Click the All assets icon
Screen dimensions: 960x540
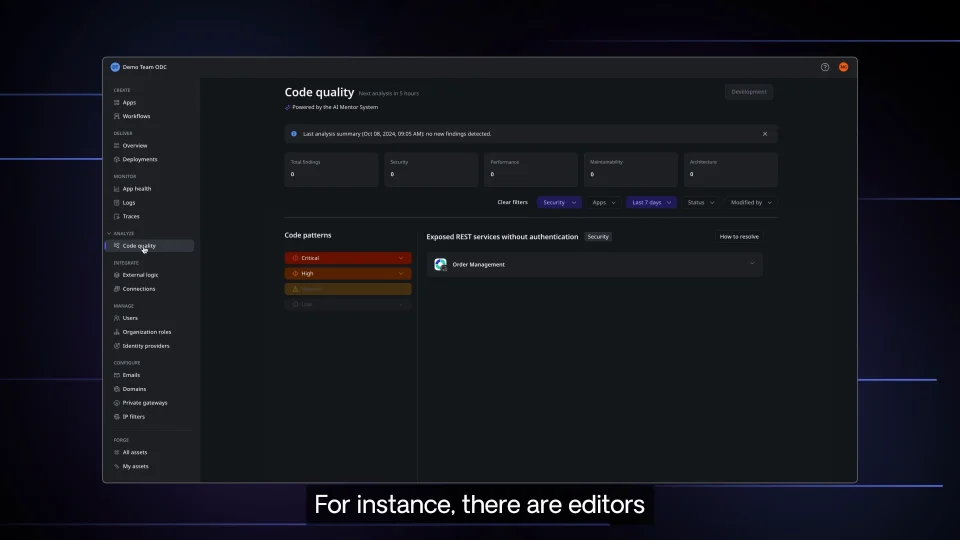116,452
